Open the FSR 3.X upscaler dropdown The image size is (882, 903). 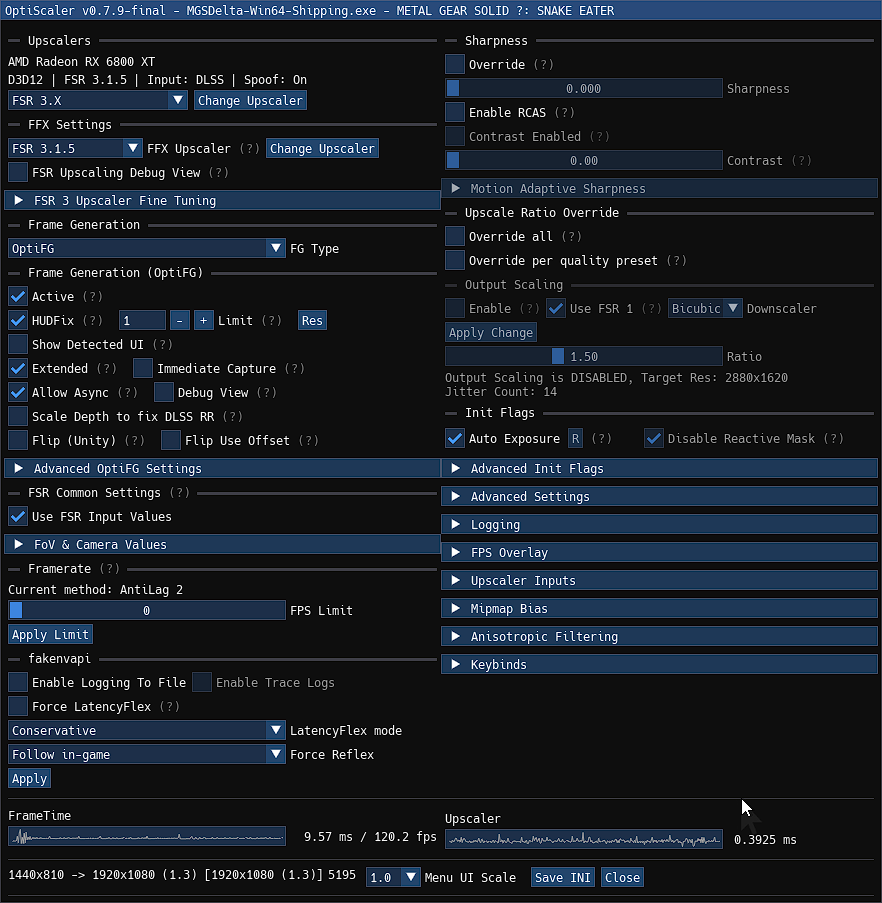pos(97,100)
